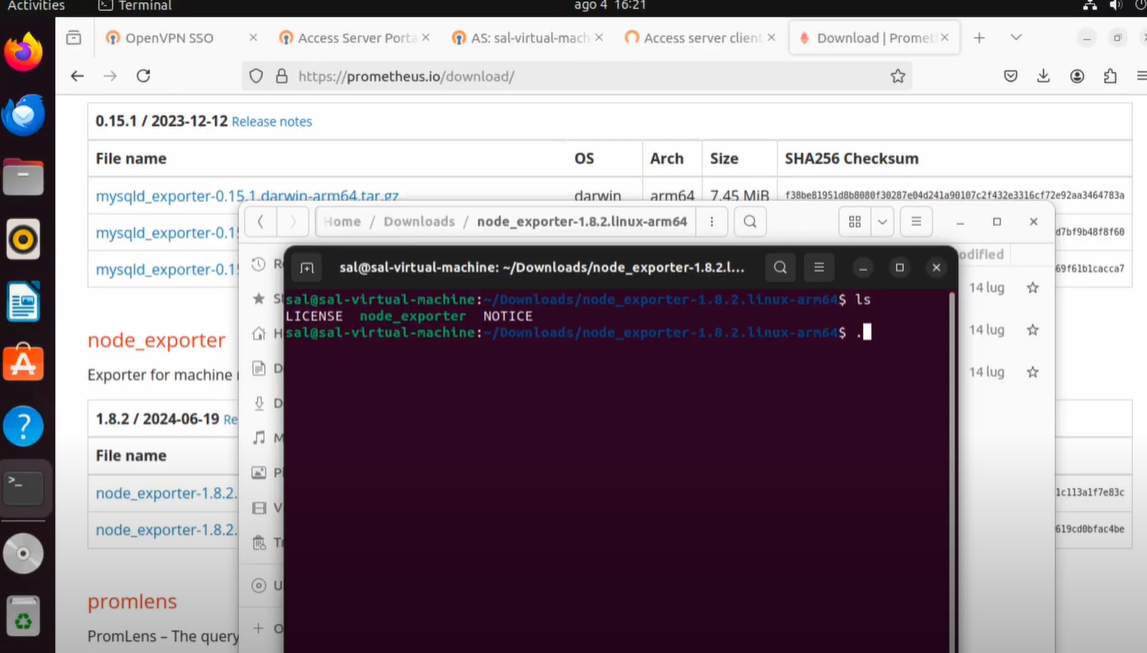Open search in the terminal header
The width and height of the screenshot is (1147, 653).
coord(781,268)
